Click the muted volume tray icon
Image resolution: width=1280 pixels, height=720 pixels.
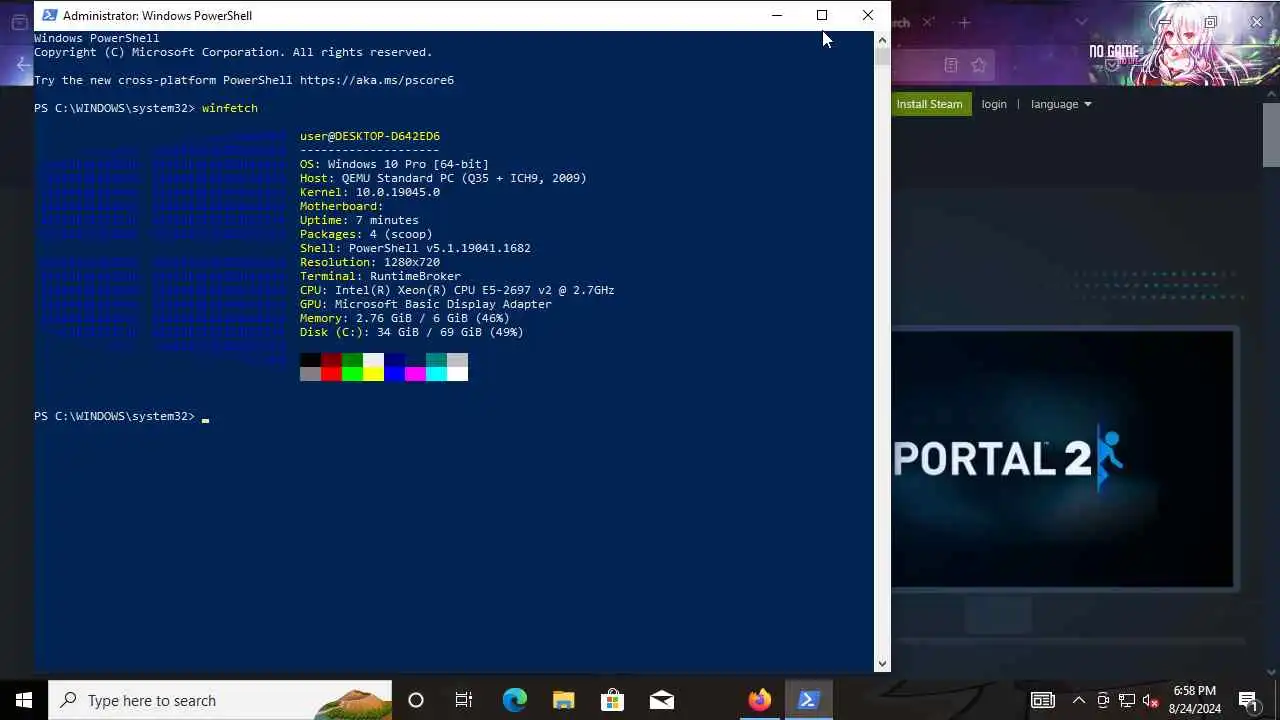tap(1151, 700)
